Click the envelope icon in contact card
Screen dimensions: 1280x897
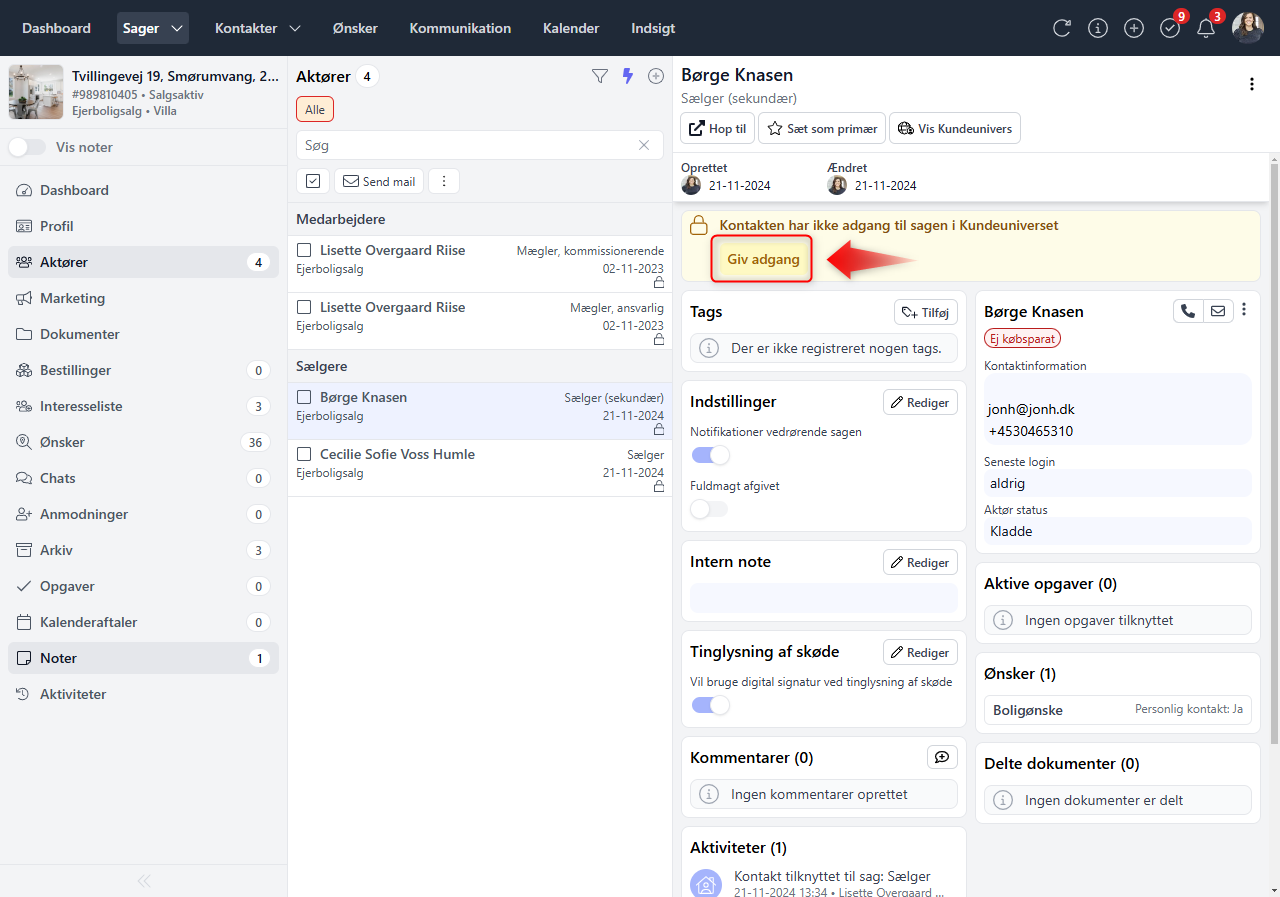[1218, 311]
